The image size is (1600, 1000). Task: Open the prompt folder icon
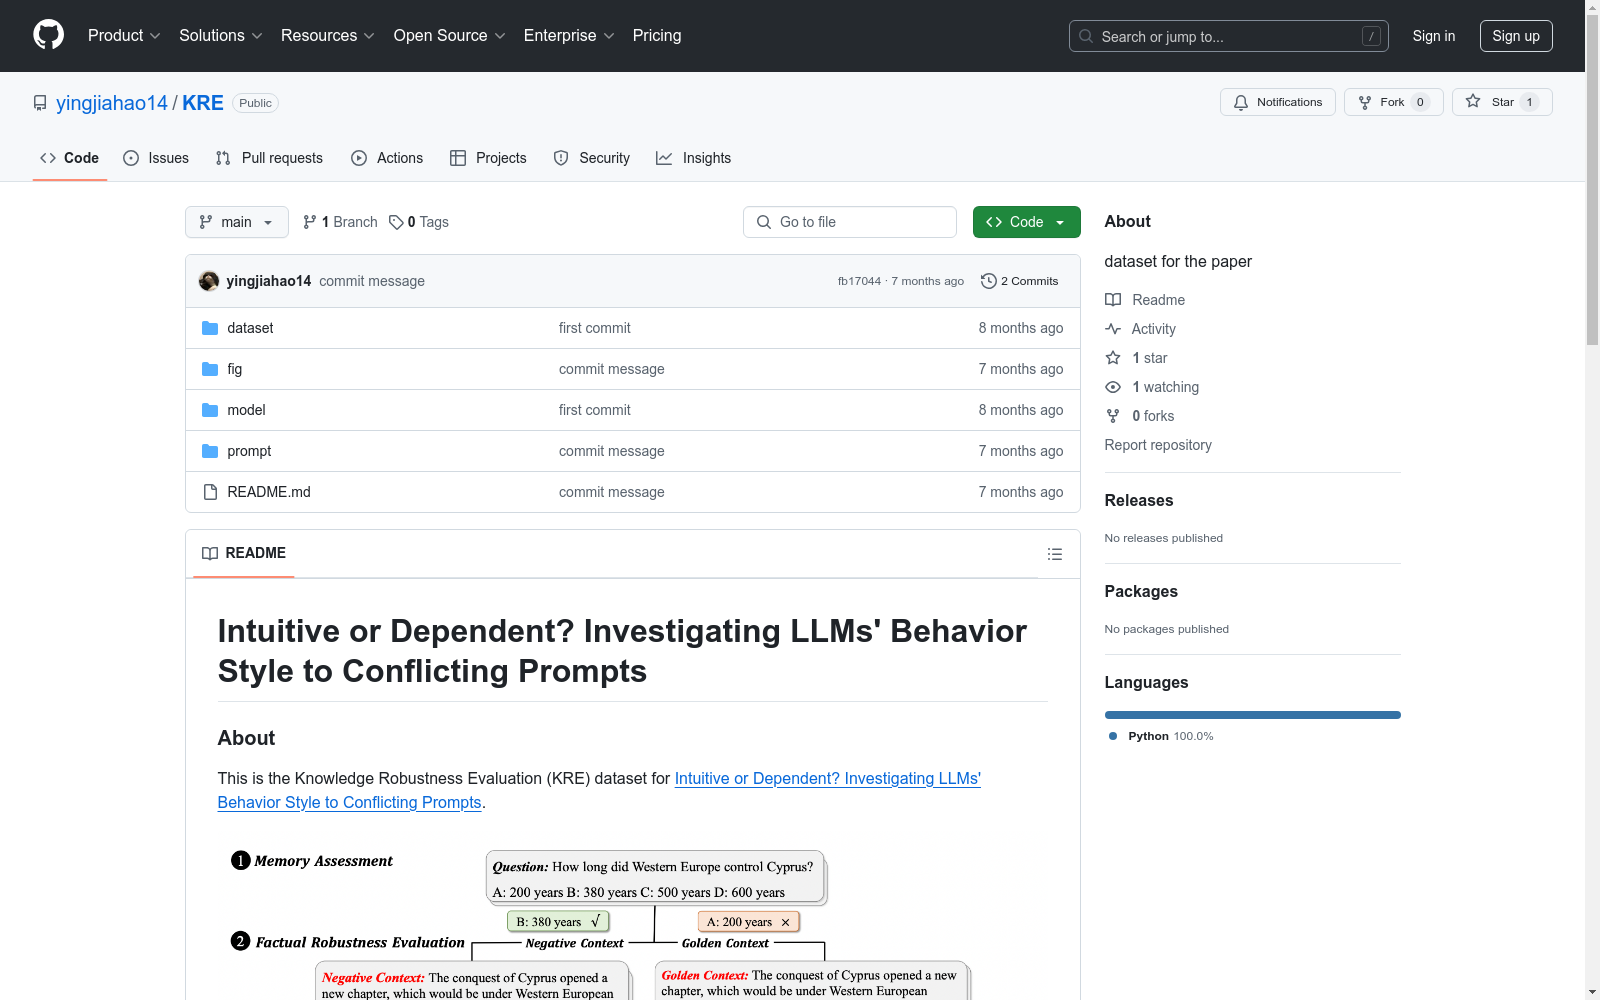(x=210, y=451)
